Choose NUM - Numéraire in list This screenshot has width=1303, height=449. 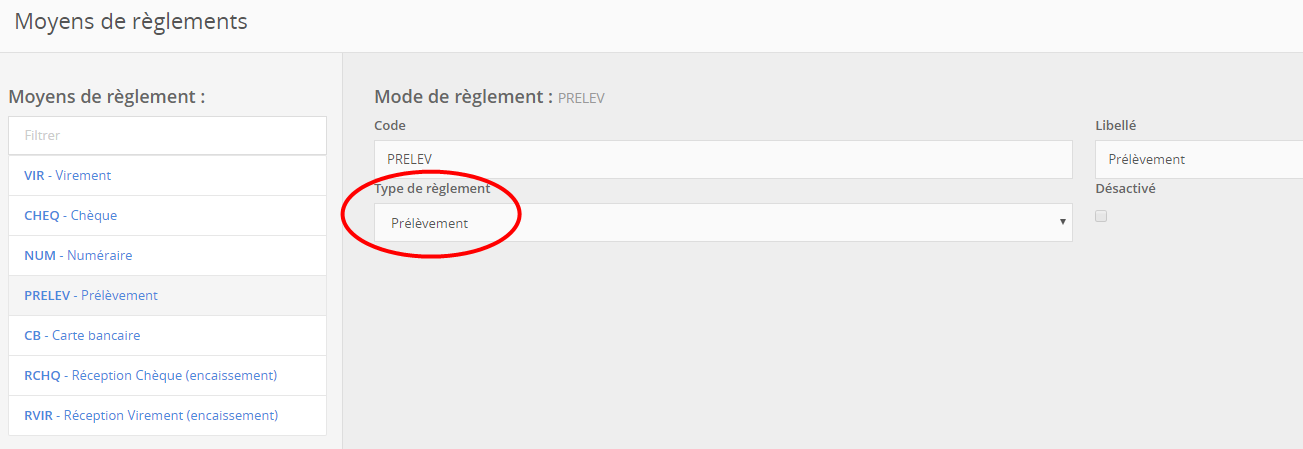point(78,255)
